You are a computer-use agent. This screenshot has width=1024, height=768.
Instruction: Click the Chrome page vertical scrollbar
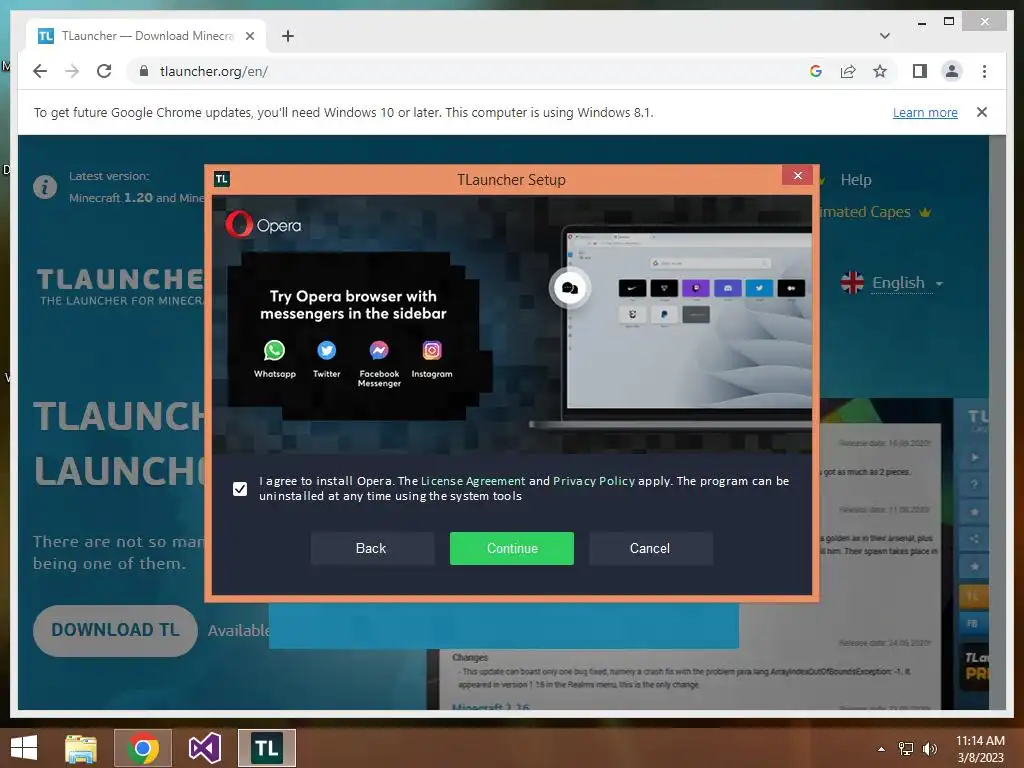pyautogui.click(x=997, y=421)
